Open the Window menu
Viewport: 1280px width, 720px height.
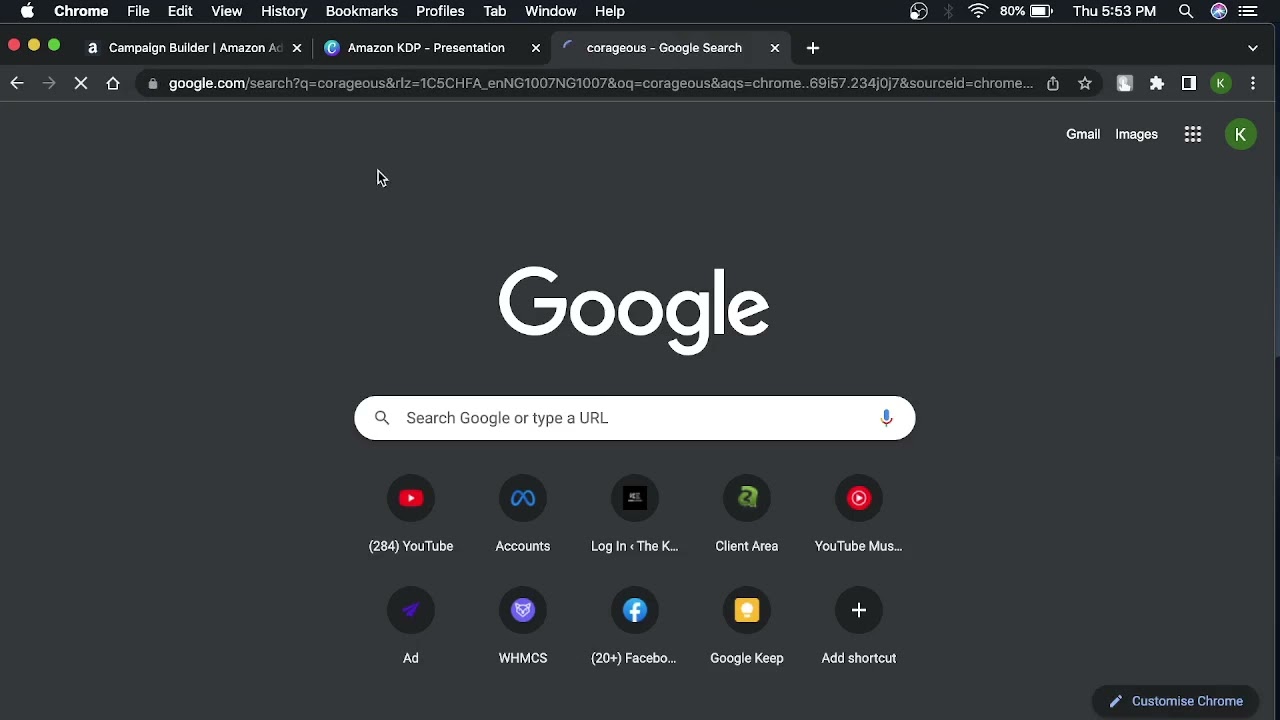[551, 11]
